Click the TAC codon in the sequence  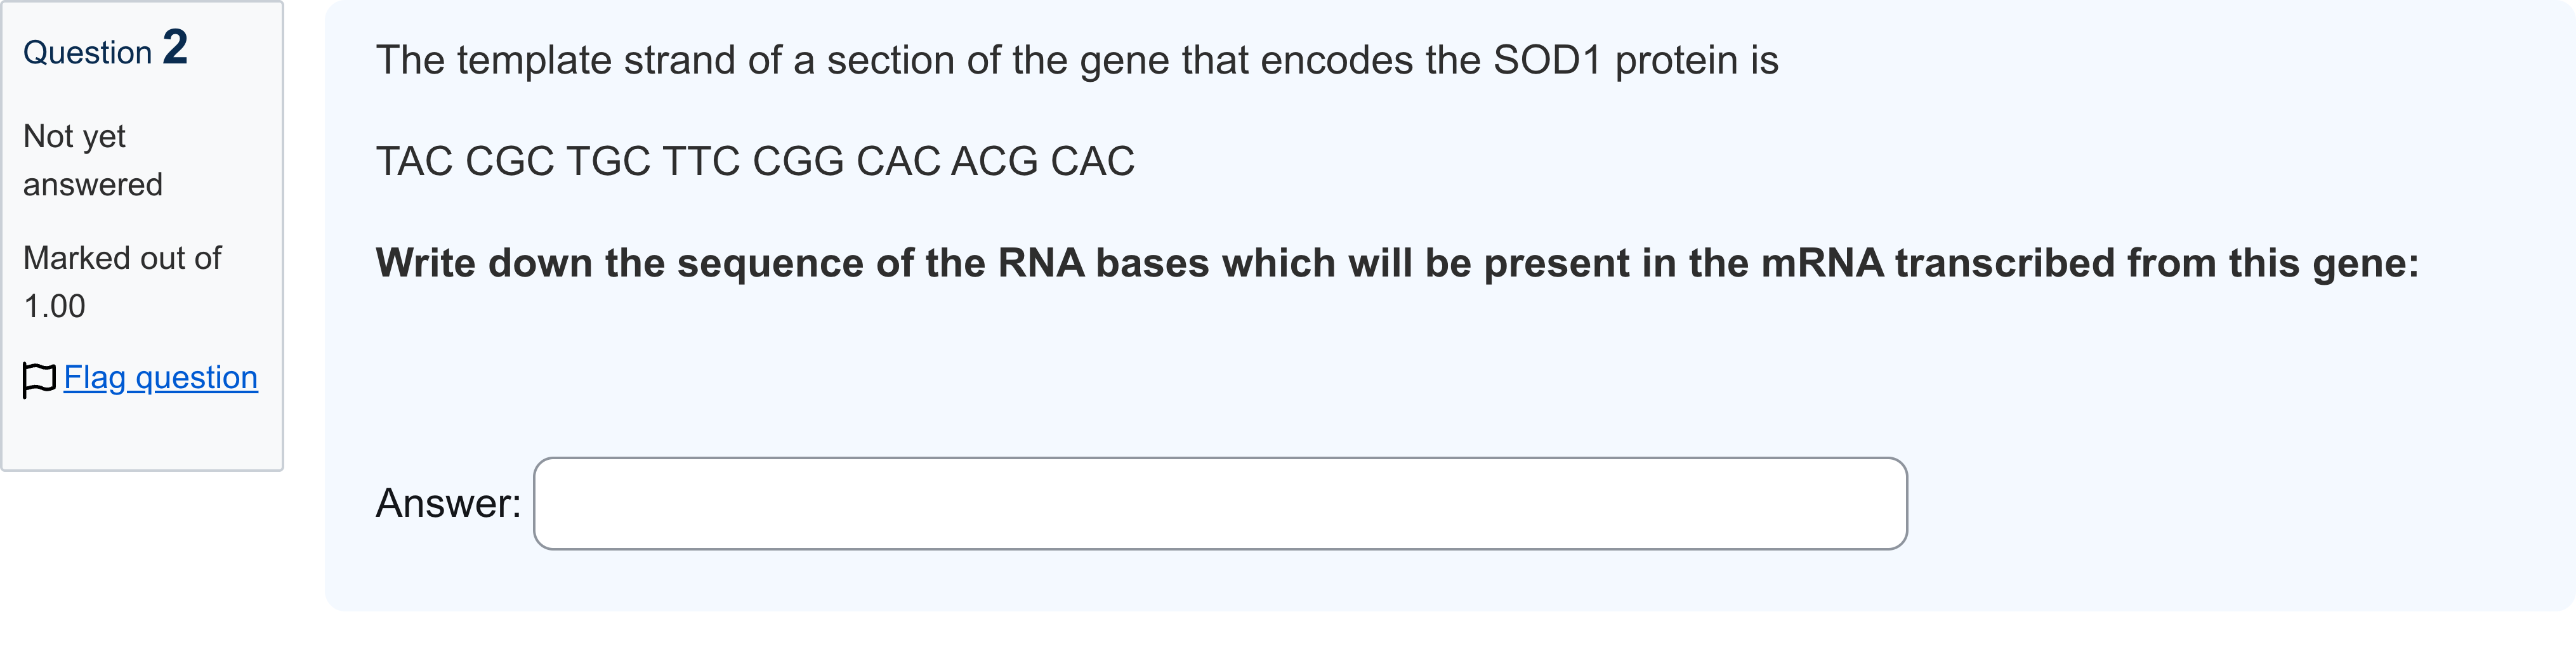pos(415,161)
